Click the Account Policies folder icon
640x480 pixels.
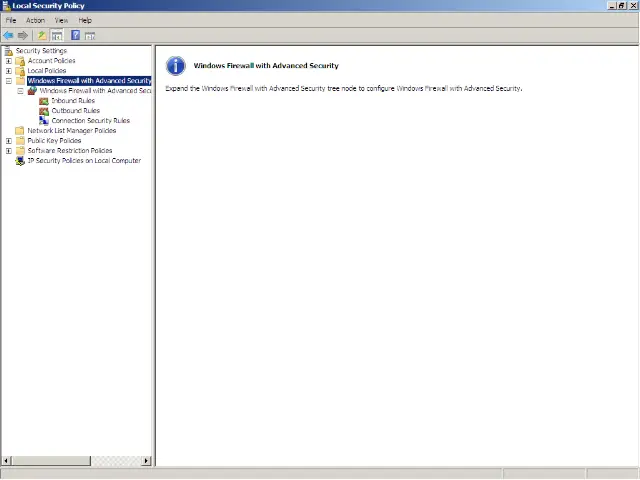click(x=20, y=61)
